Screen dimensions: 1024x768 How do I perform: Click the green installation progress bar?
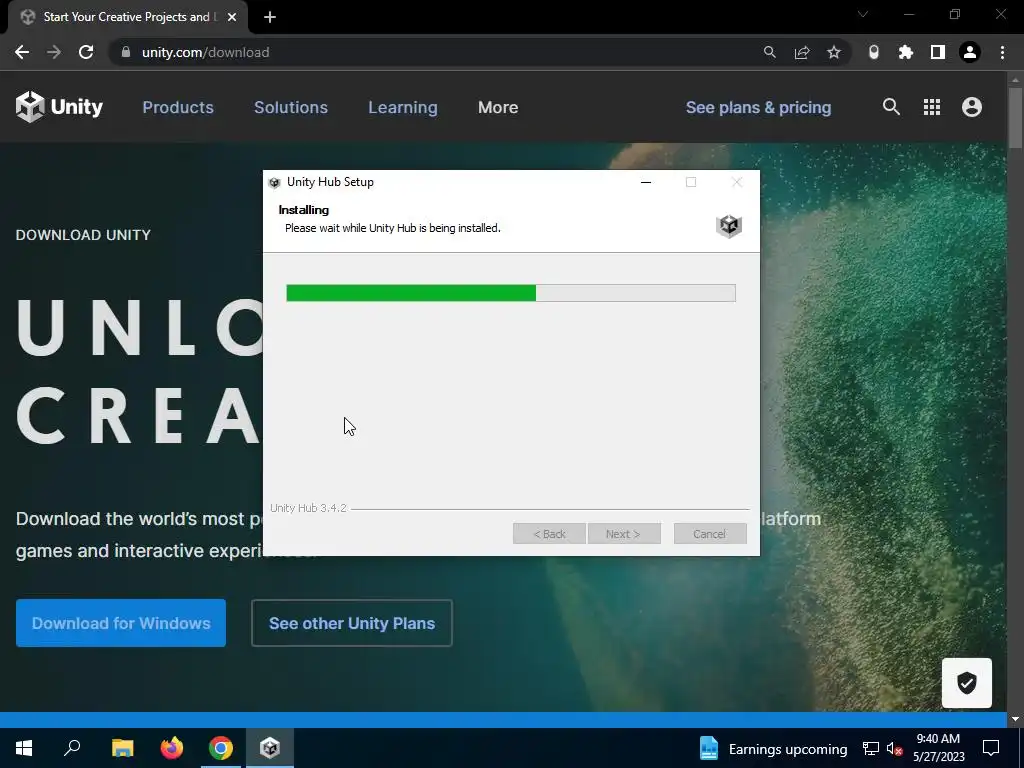[511, 293]
